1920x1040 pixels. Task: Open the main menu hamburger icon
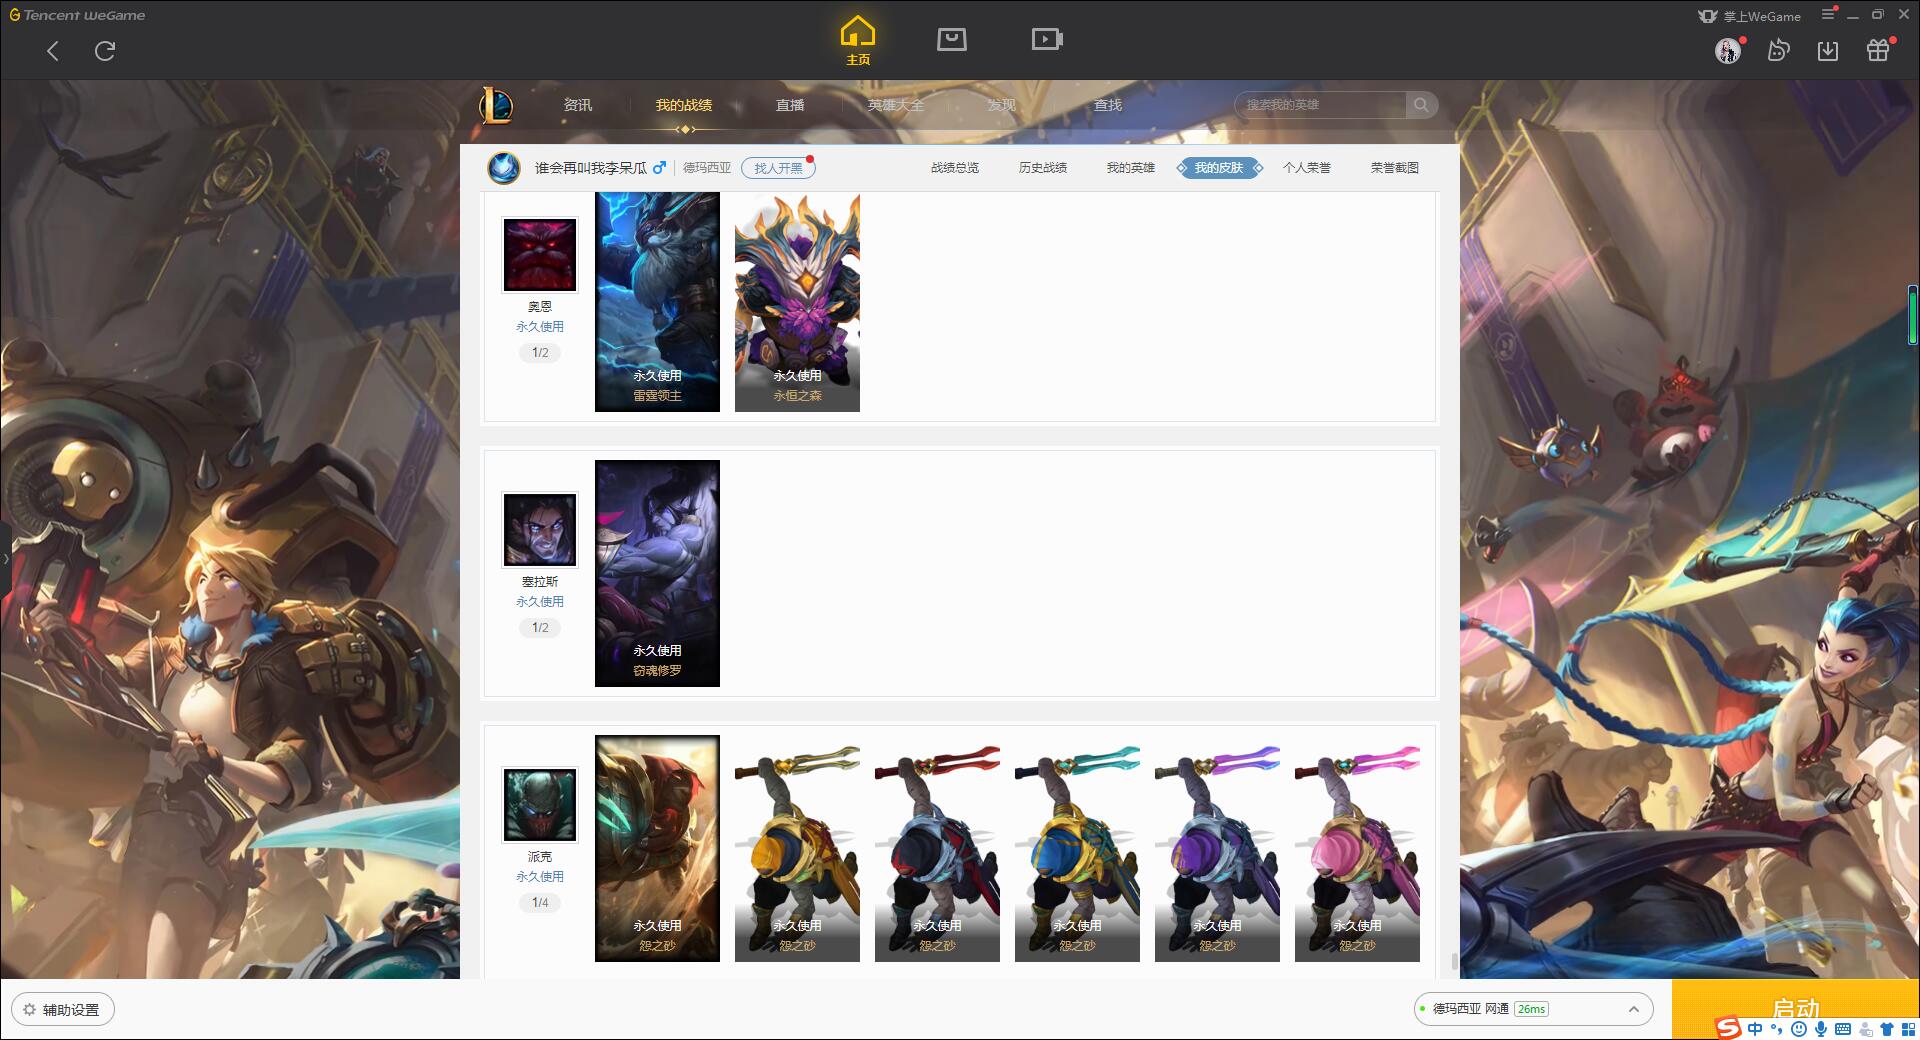[x=1828, y=14]
